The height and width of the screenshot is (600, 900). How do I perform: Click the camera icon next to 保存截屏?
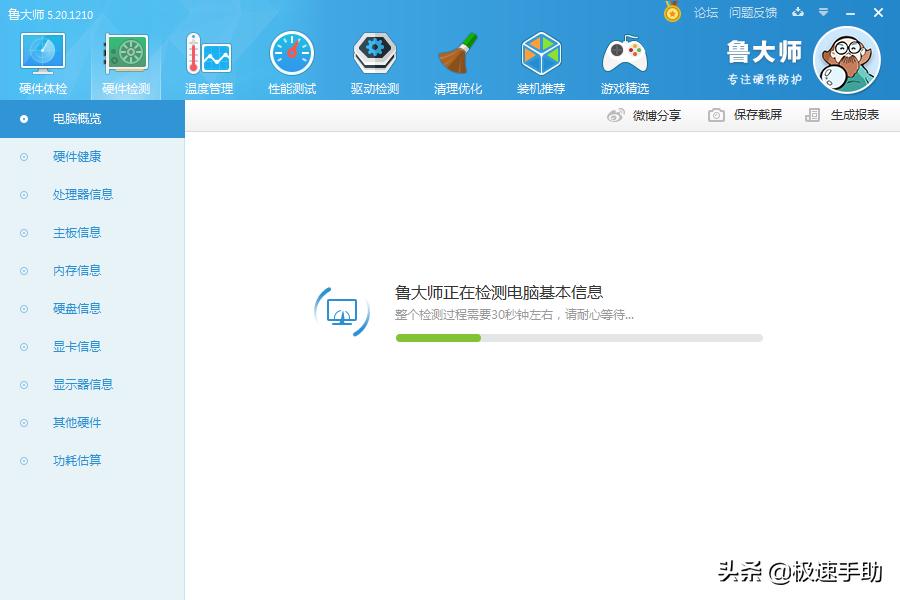click(715, 115)
